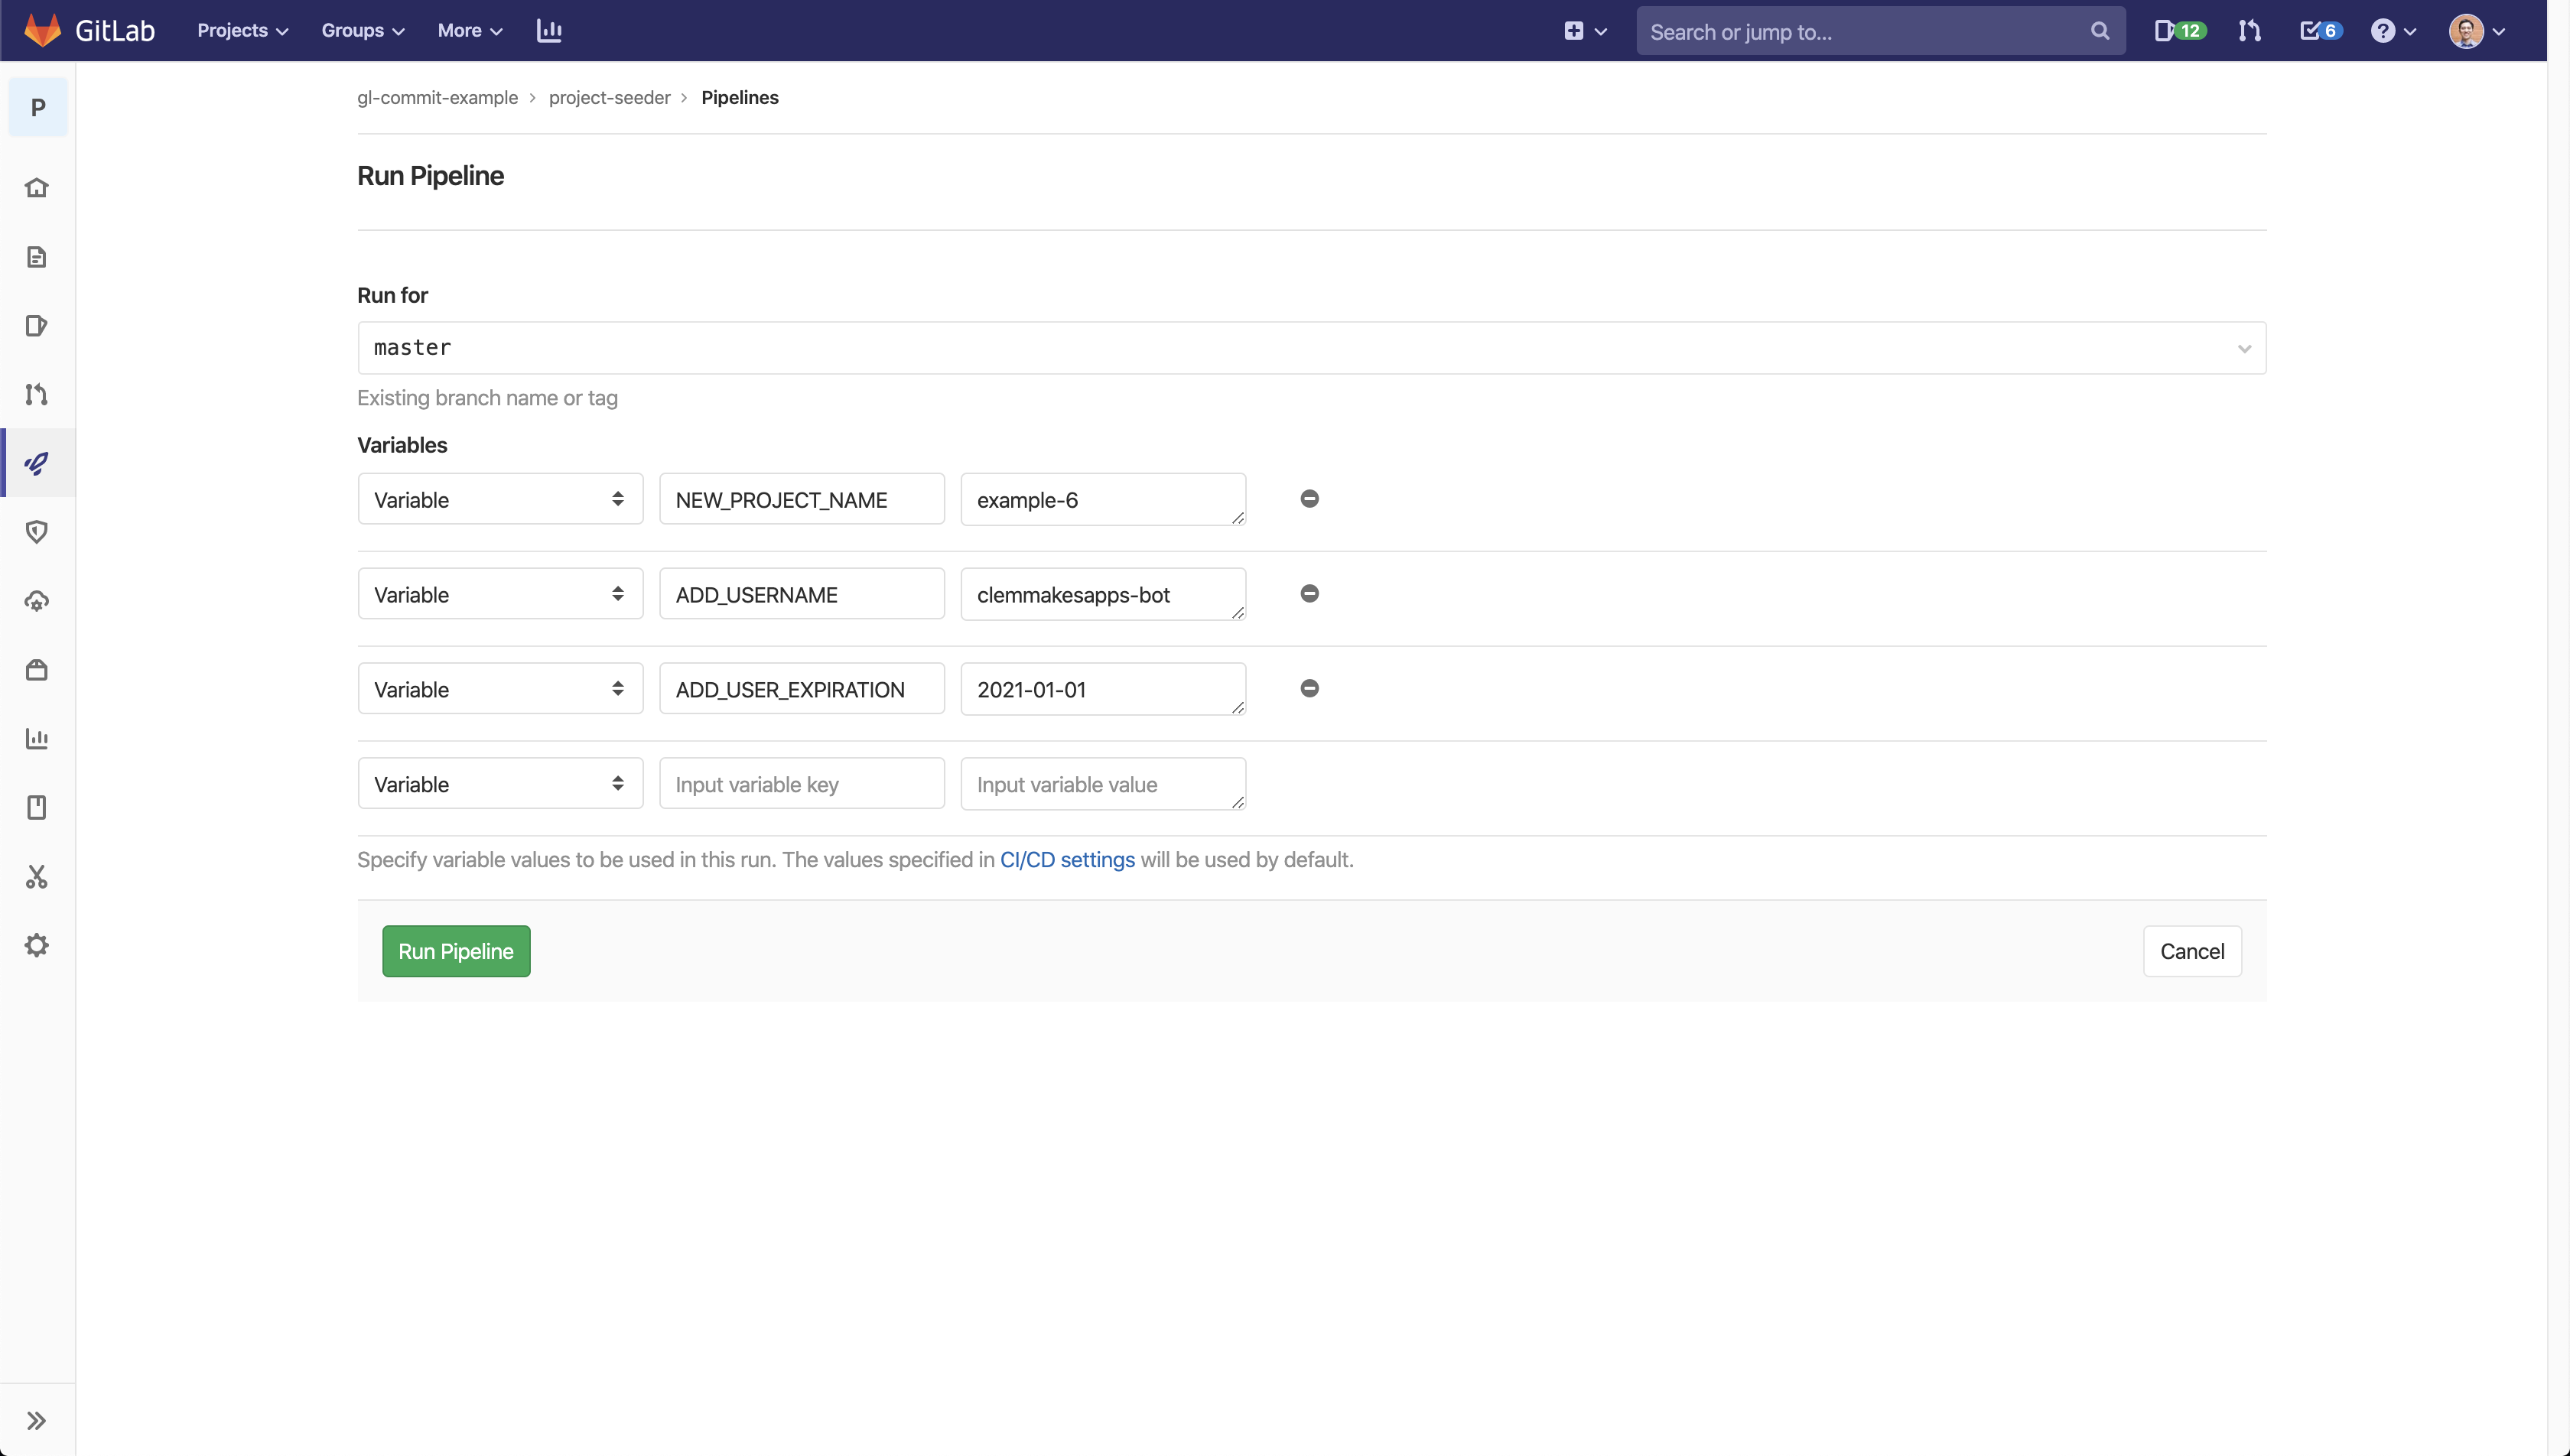Navigate to gl-commit-example project
This screenshot has height=1456, width=2570.
(436, 97)
